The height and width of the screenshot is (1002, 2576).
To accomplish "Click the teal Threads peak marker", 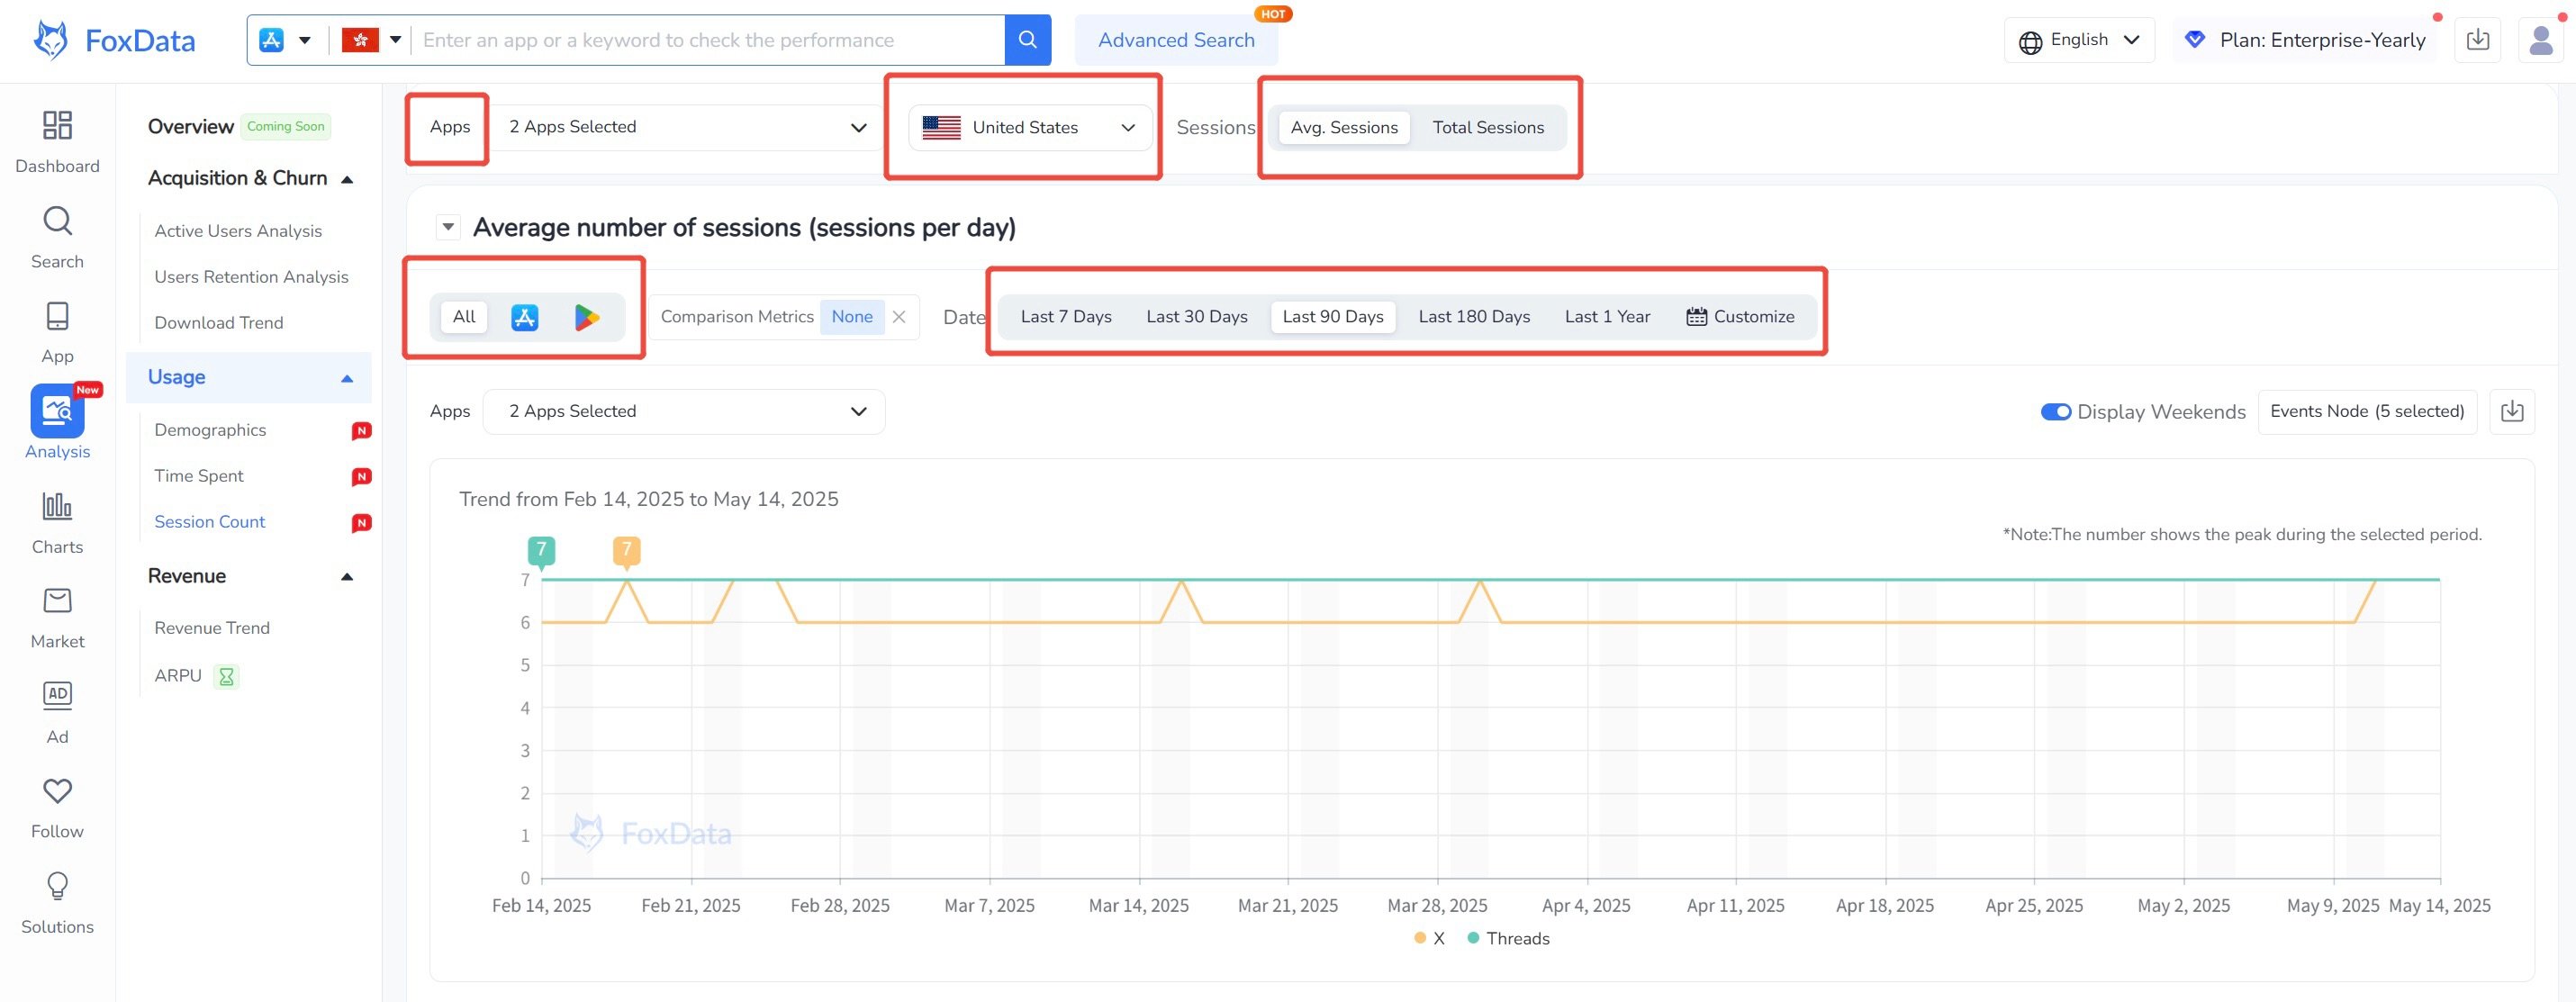I will pyautogui.click(x=541, y=551).
